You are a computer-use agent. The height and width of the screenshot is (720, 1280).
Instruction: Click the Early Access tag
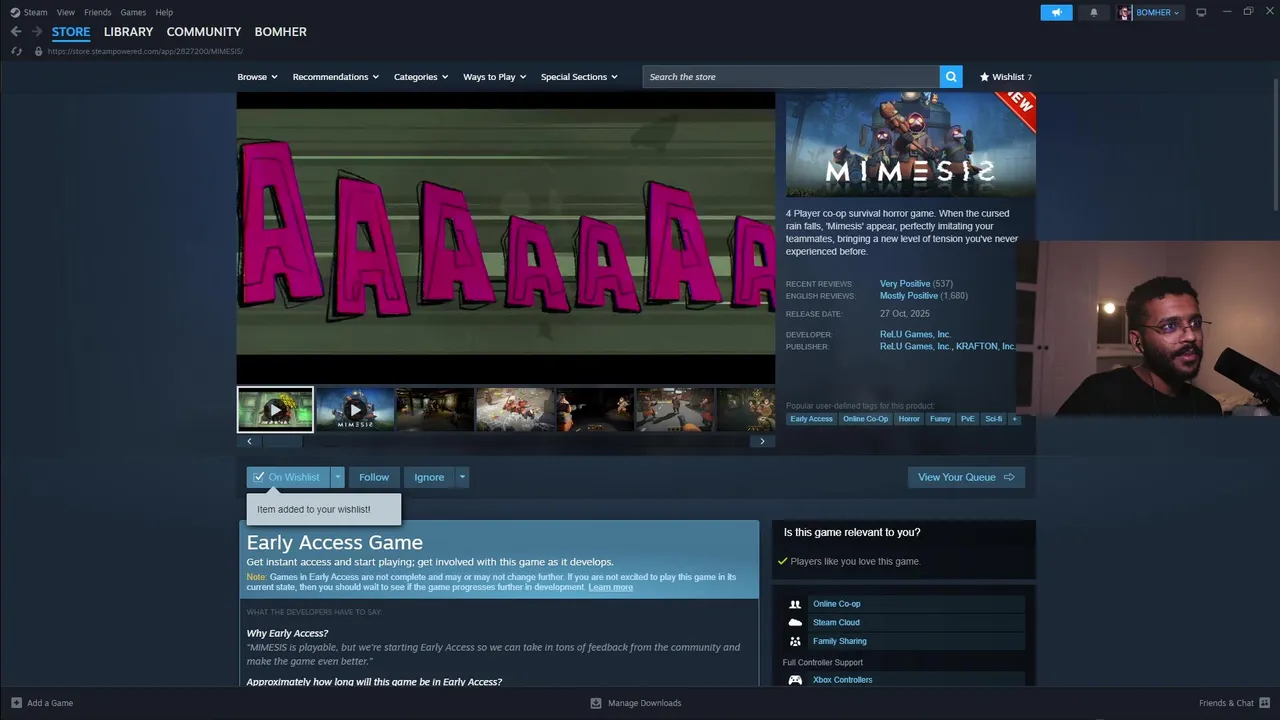click(811, 419)
